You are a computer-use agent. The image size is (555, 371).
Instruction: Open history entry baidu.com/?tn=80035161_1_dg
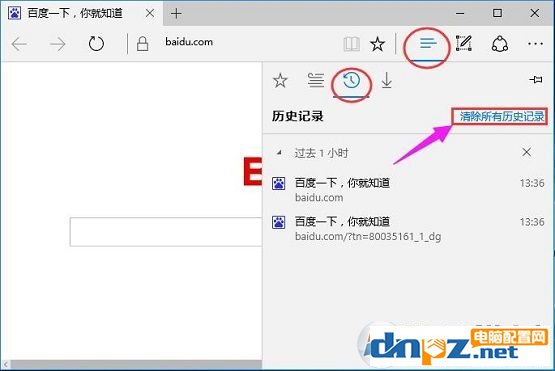coord(408,229)
